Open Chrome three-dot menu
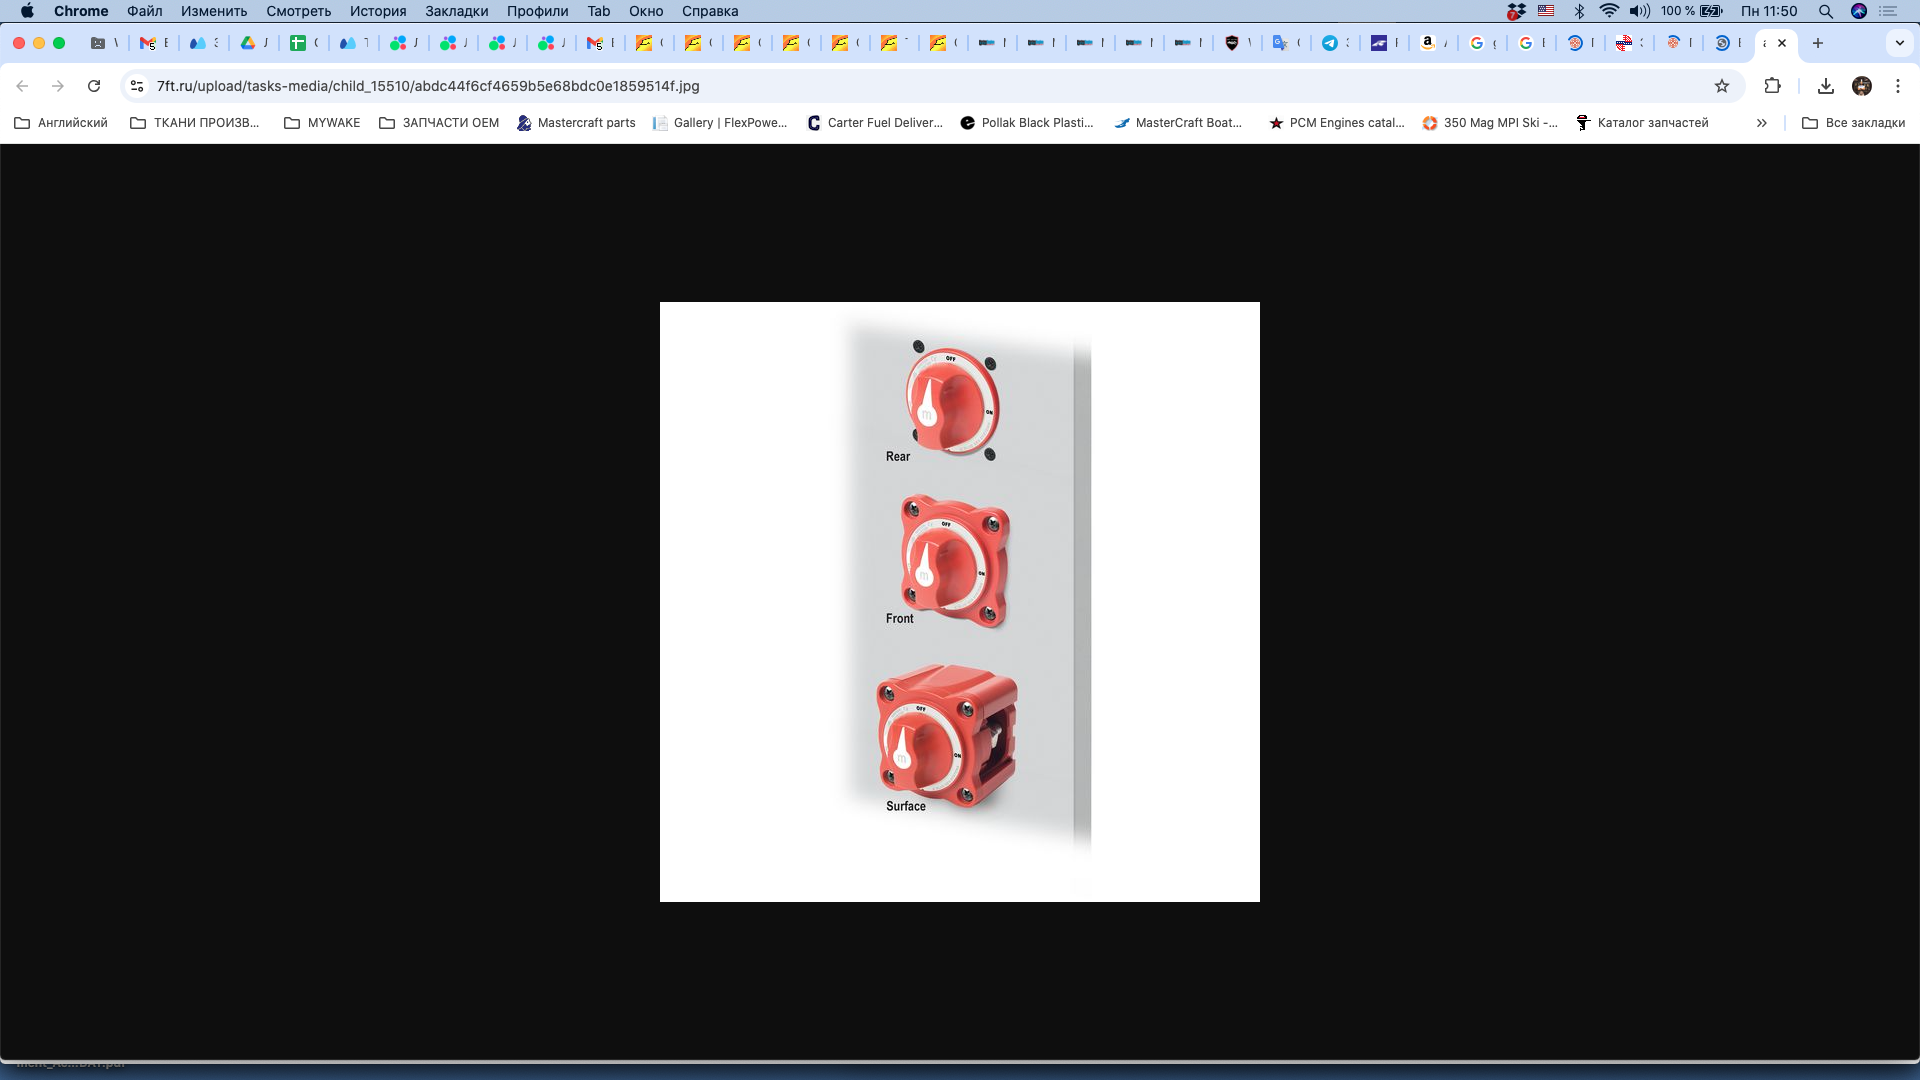 (1897, 86)
